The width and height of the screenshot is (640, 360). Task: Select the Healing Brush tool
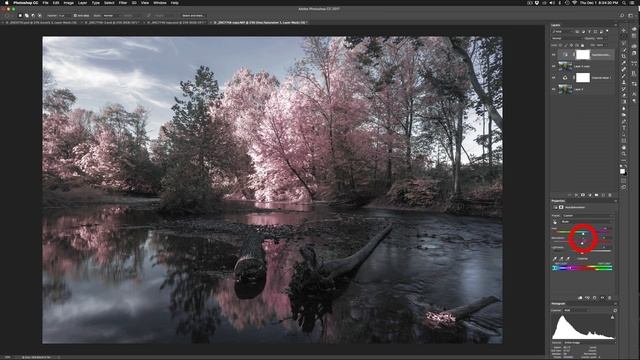pos(624,69)
